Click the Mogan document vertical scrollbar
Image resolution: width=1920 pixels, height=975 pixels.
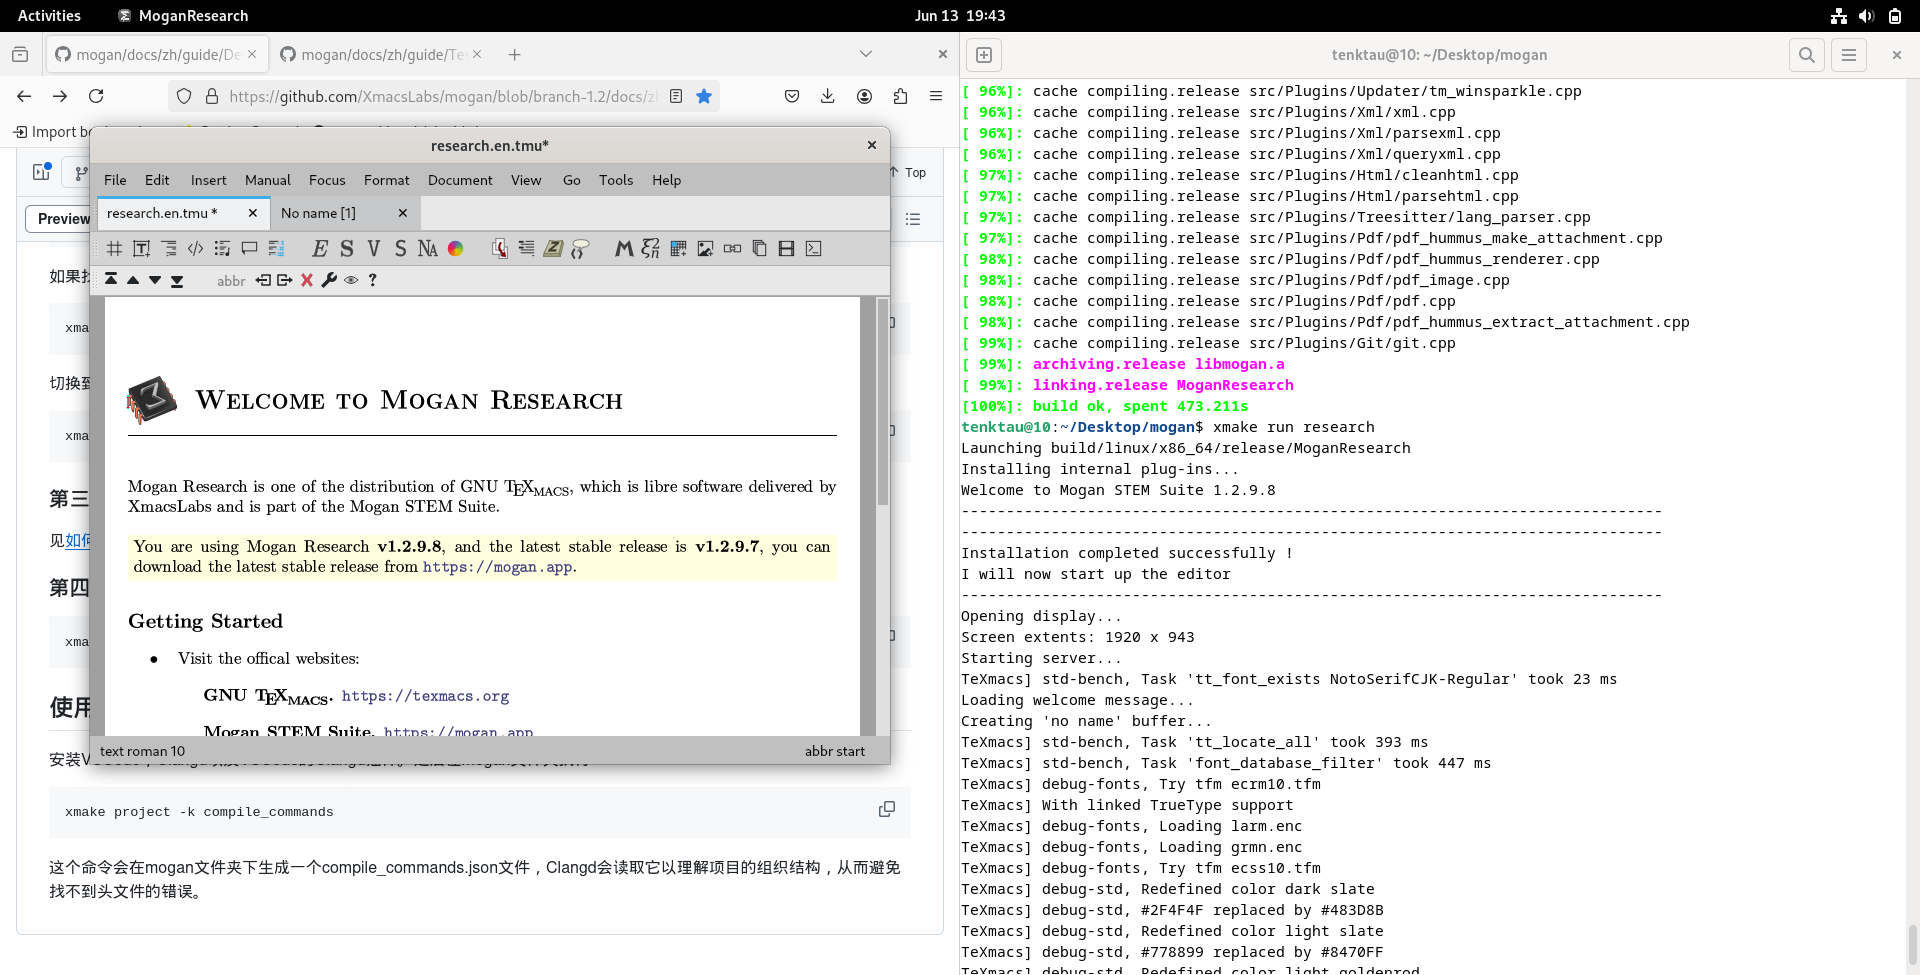pos(883,515)
